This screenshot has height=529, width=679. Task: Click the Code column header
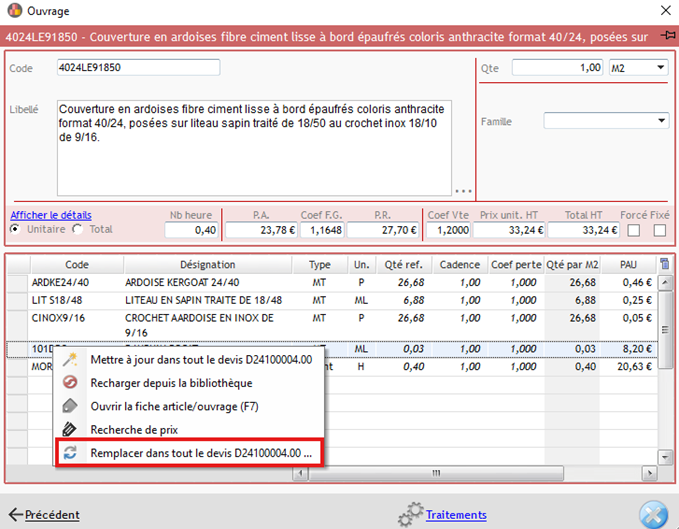(77, 264)
